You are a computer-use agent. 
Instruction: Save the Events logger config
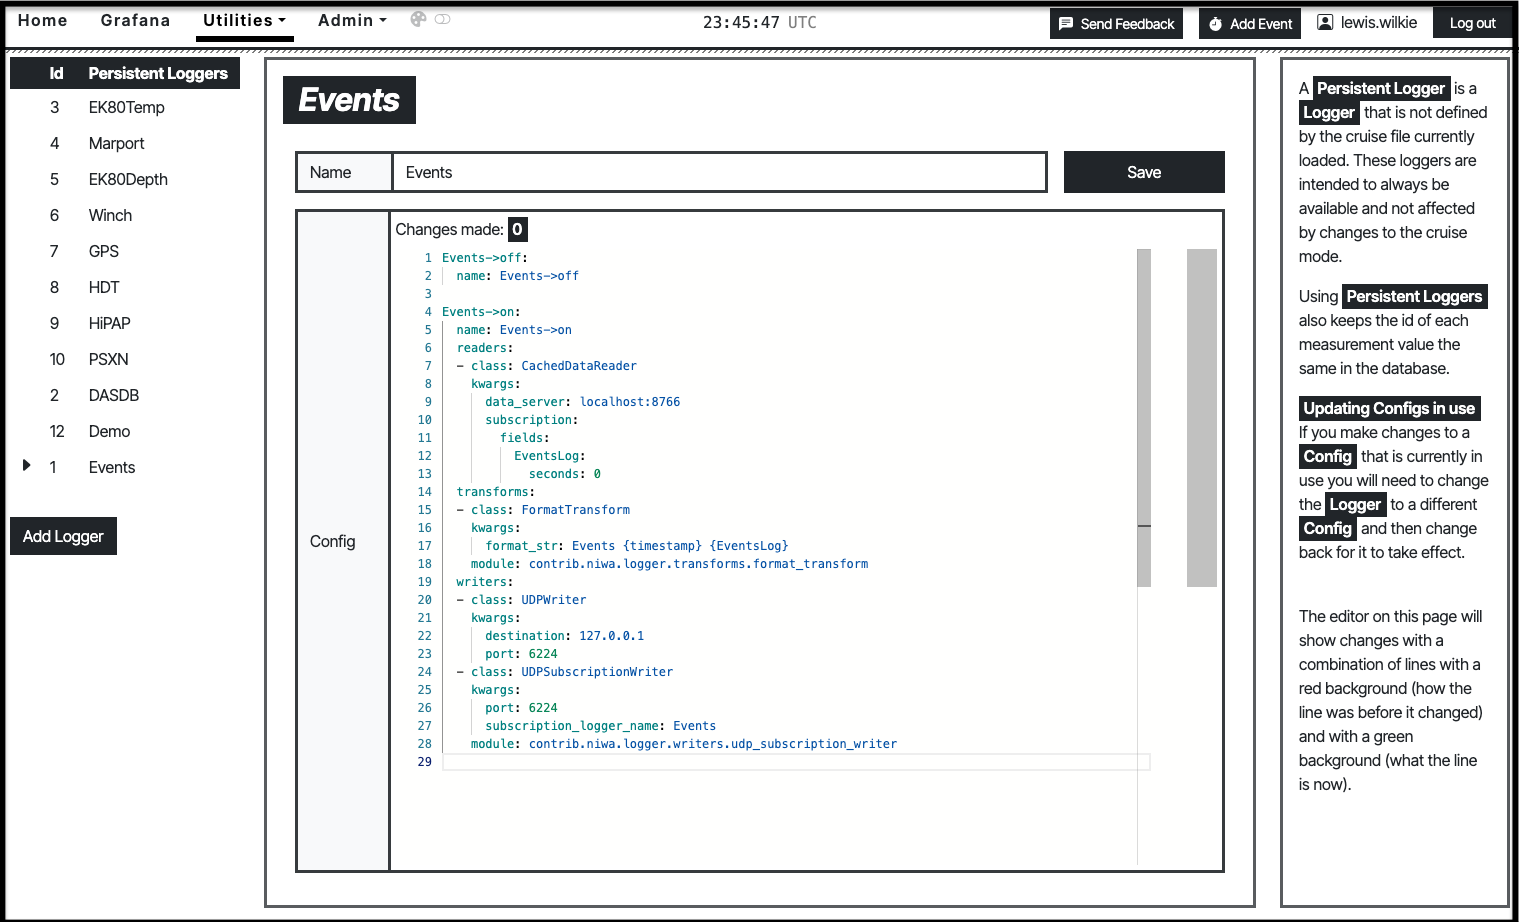pyautogui.click(x=1144, y=172)
